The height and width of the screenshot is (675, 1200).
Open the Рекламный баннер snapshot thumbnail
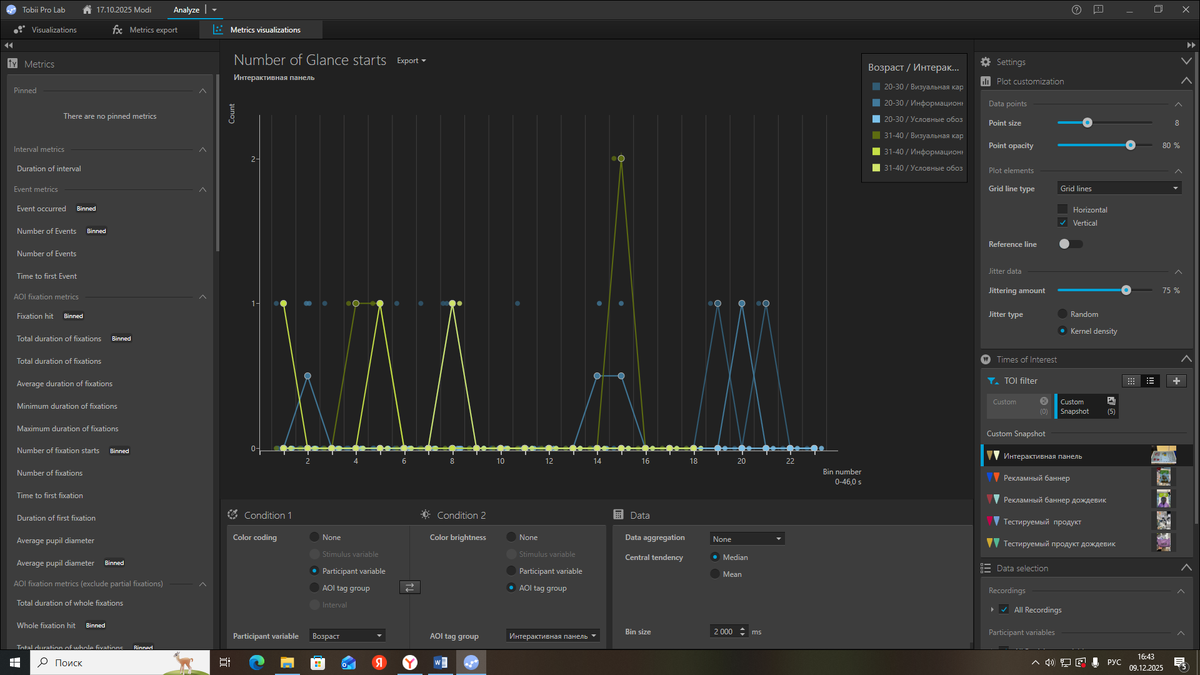point(1163,478)
